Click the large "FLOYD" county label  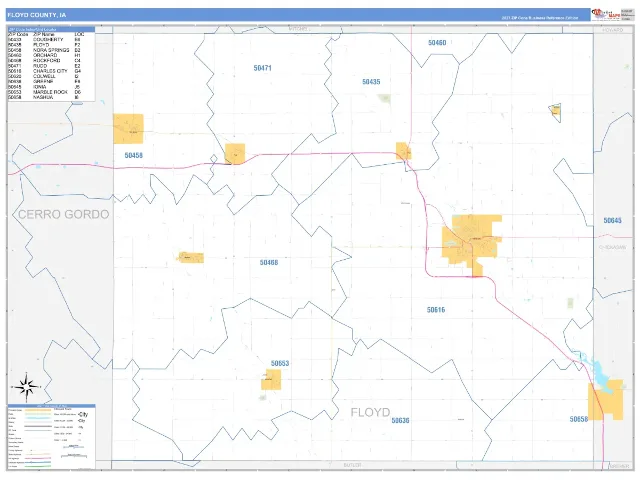[371, 412]
